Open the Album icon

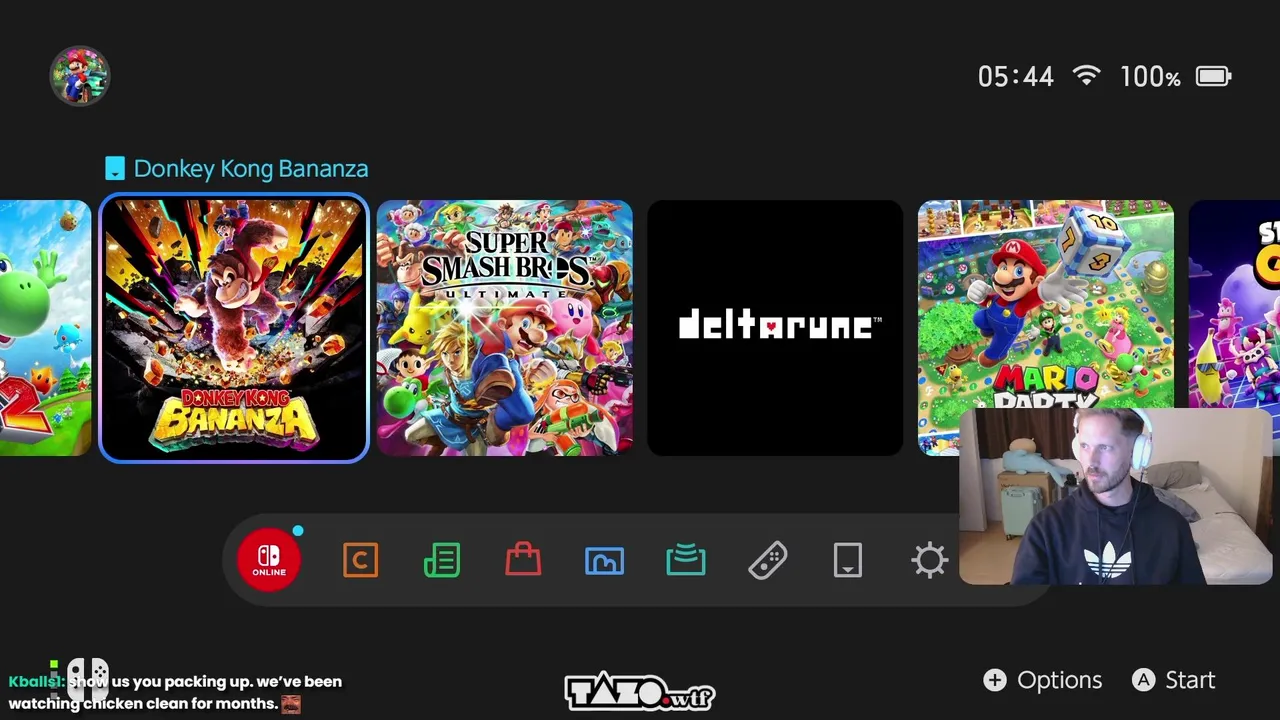click(604, 561)
